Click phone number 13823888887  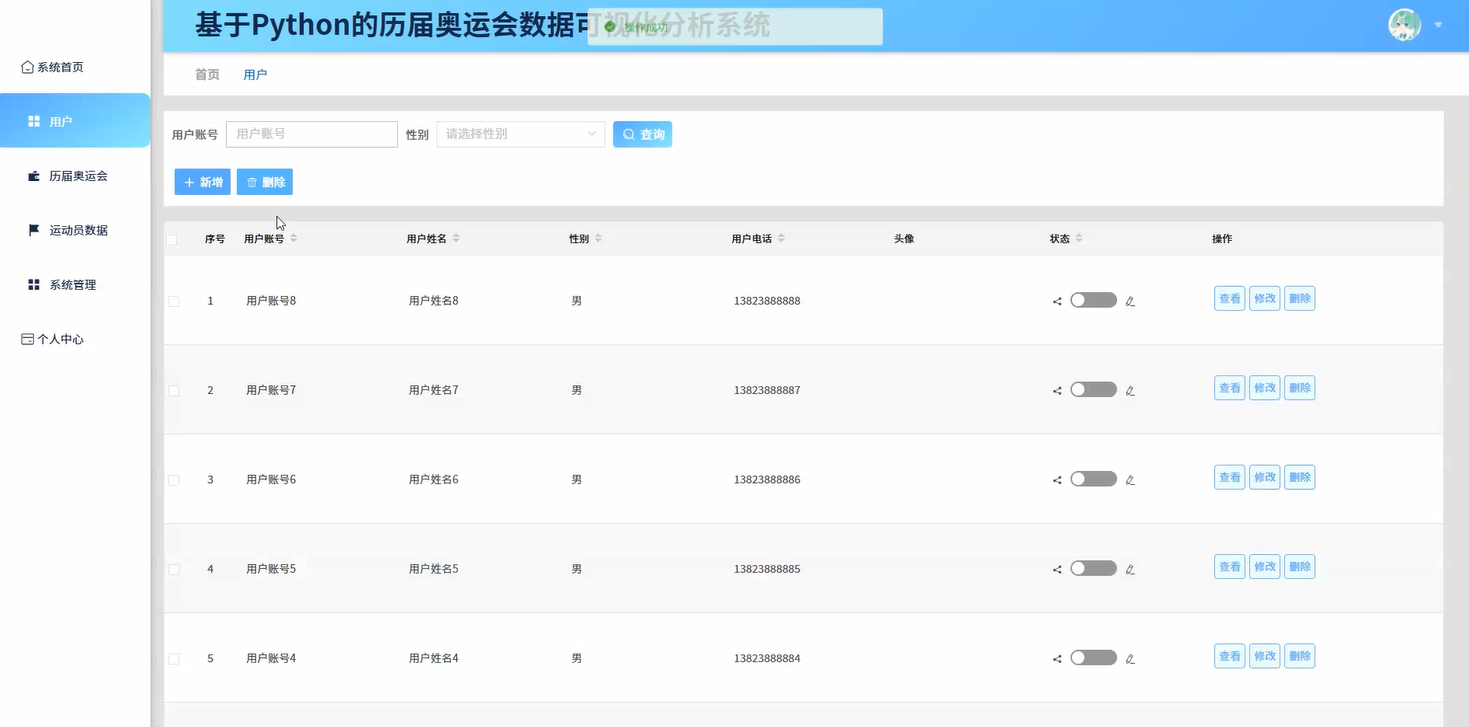tap(767, 390)
